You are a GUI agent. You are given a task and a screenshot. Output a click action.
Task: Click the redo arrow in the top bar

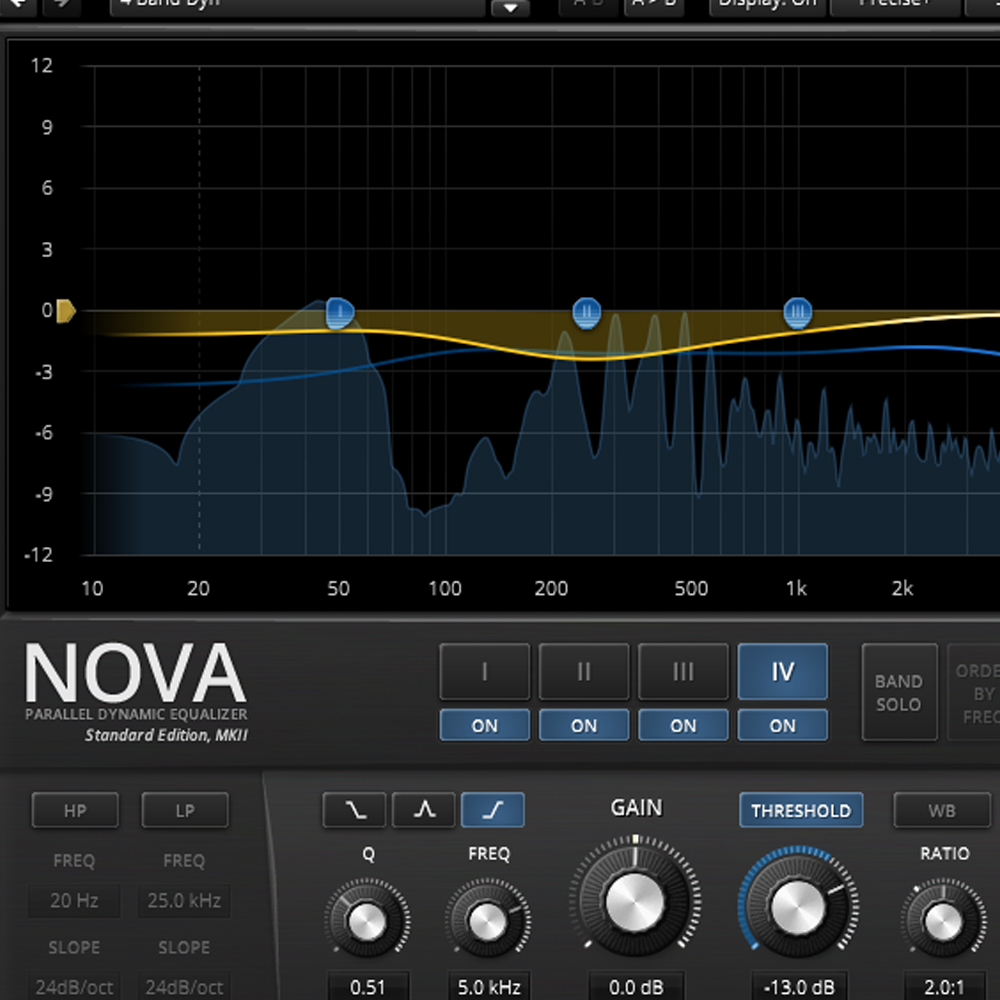tap(62, 5)
